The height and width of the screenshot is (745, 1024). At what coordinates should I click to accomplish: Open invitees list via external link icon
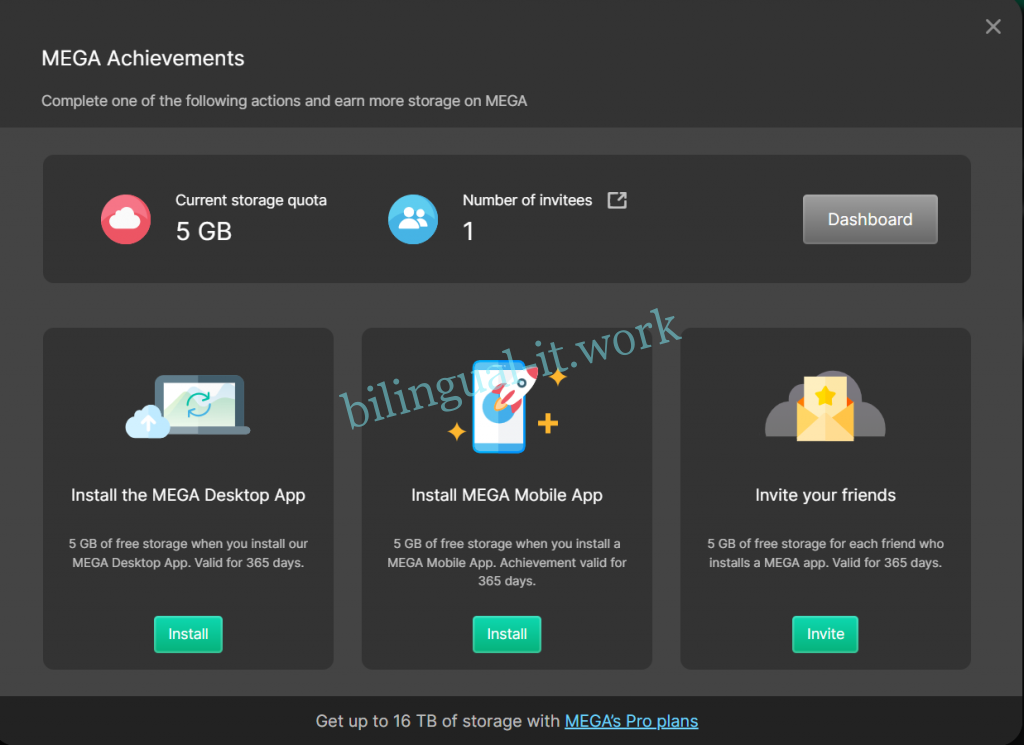[618, 200]
